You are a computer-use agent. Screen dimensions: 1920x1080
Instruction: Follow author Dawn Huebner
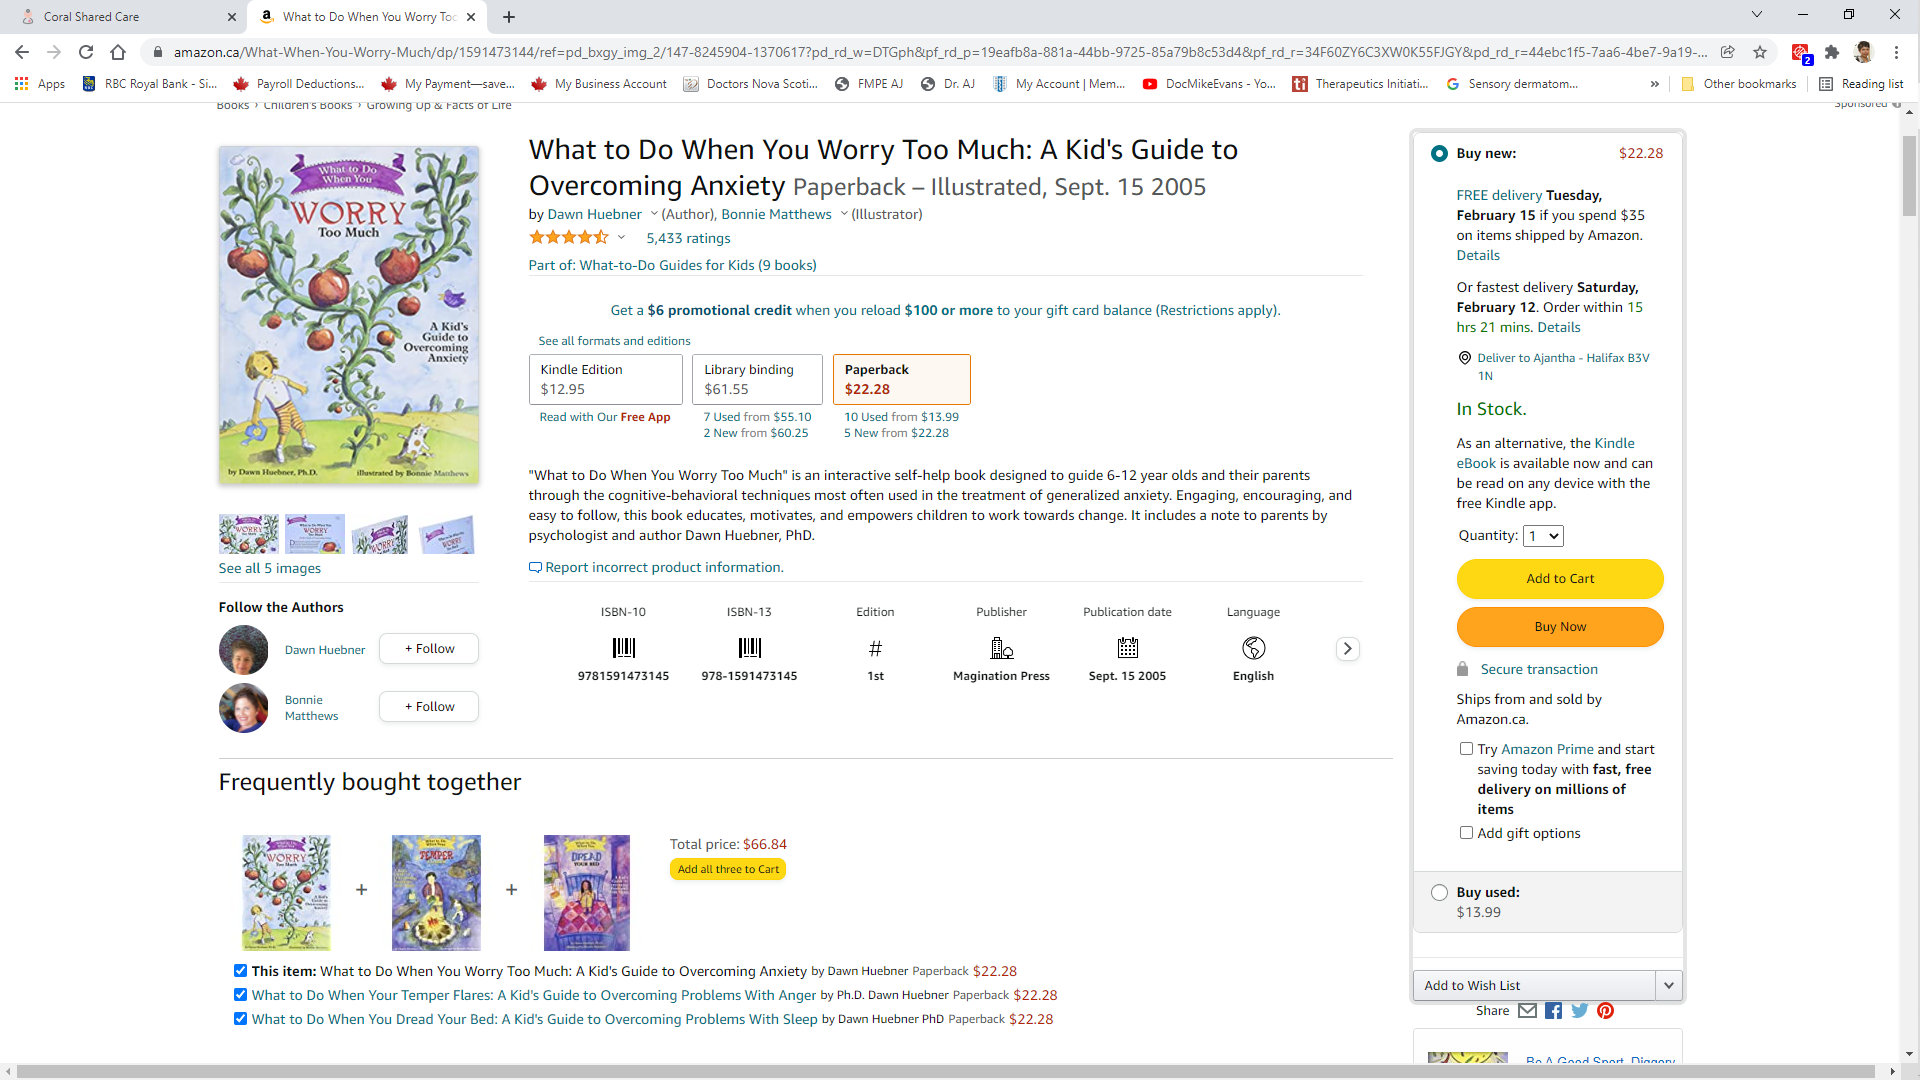tap(428, 649)
